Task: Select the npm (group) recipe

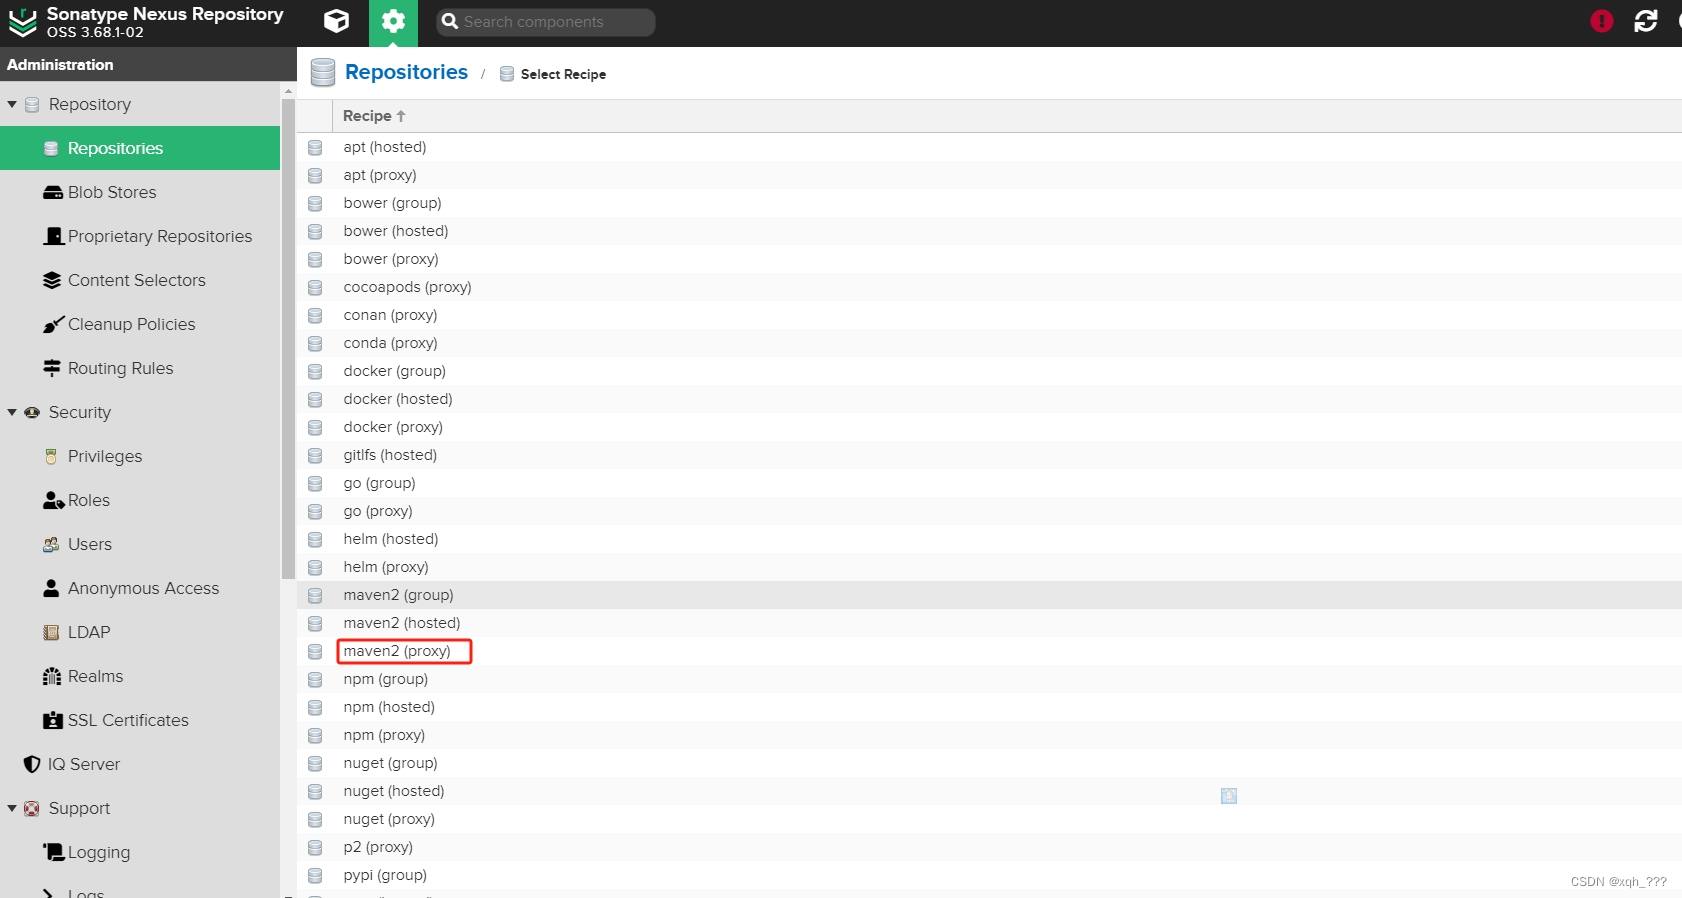Action: coord(386,679)
